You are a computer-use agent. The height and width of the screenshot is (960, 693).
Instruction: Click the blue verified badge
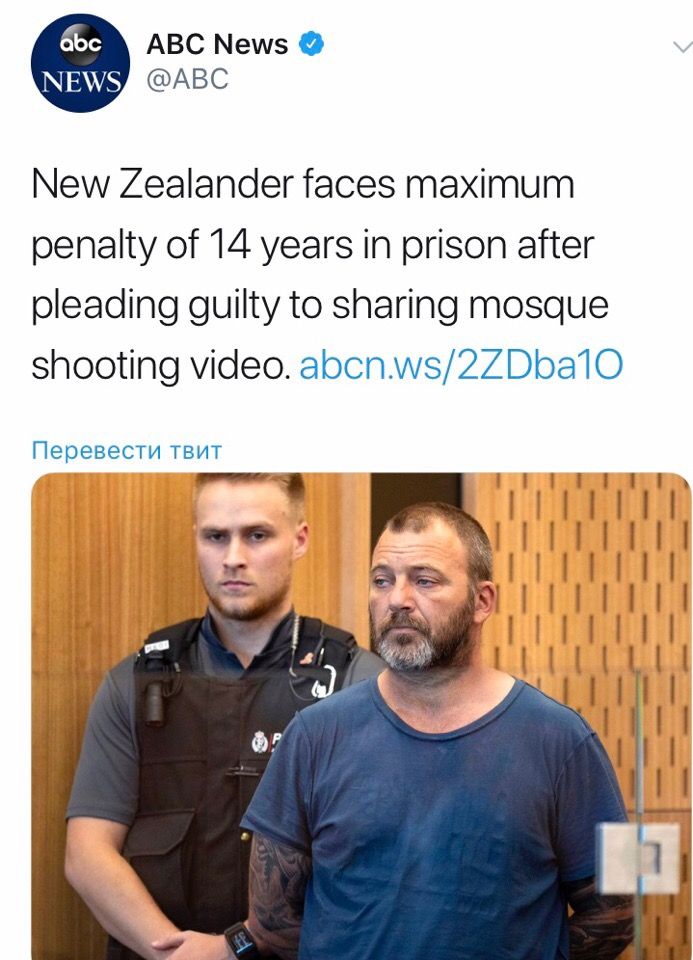pyautogui.click(x=311, y=44)
